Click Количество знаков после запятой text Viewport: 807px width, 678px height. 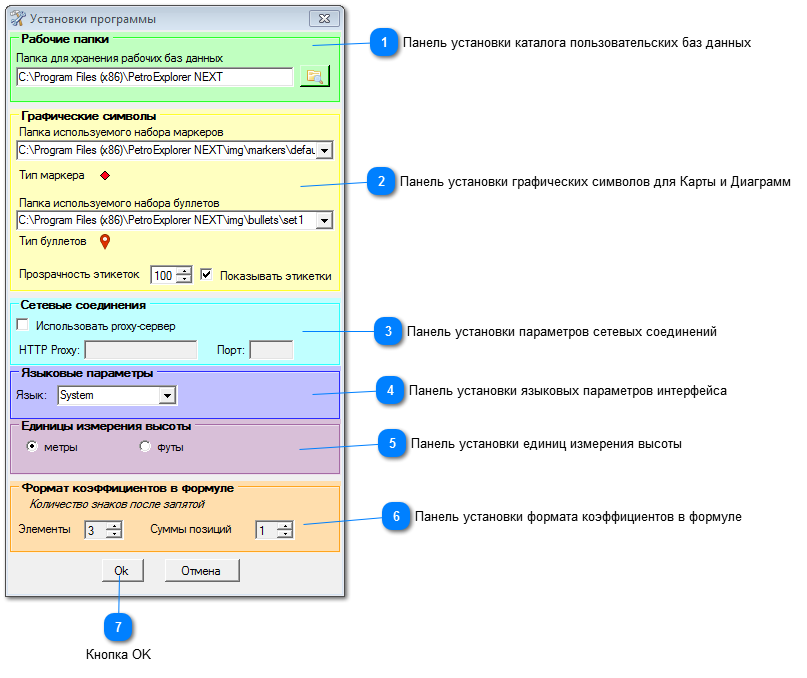pyautogui.click(x=117, y=504)
